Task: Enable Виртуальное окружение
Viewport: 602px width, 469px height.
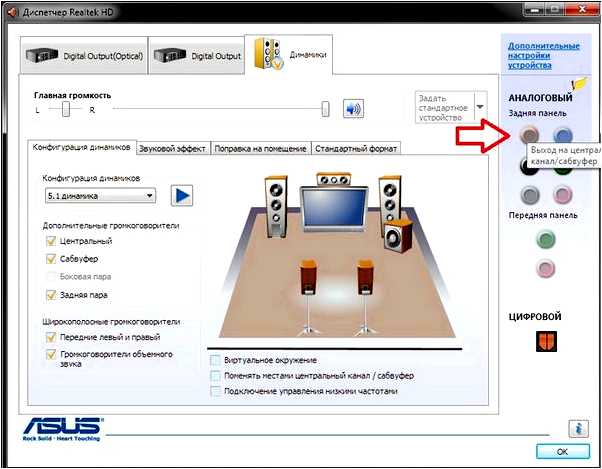Action: [215, 360]
